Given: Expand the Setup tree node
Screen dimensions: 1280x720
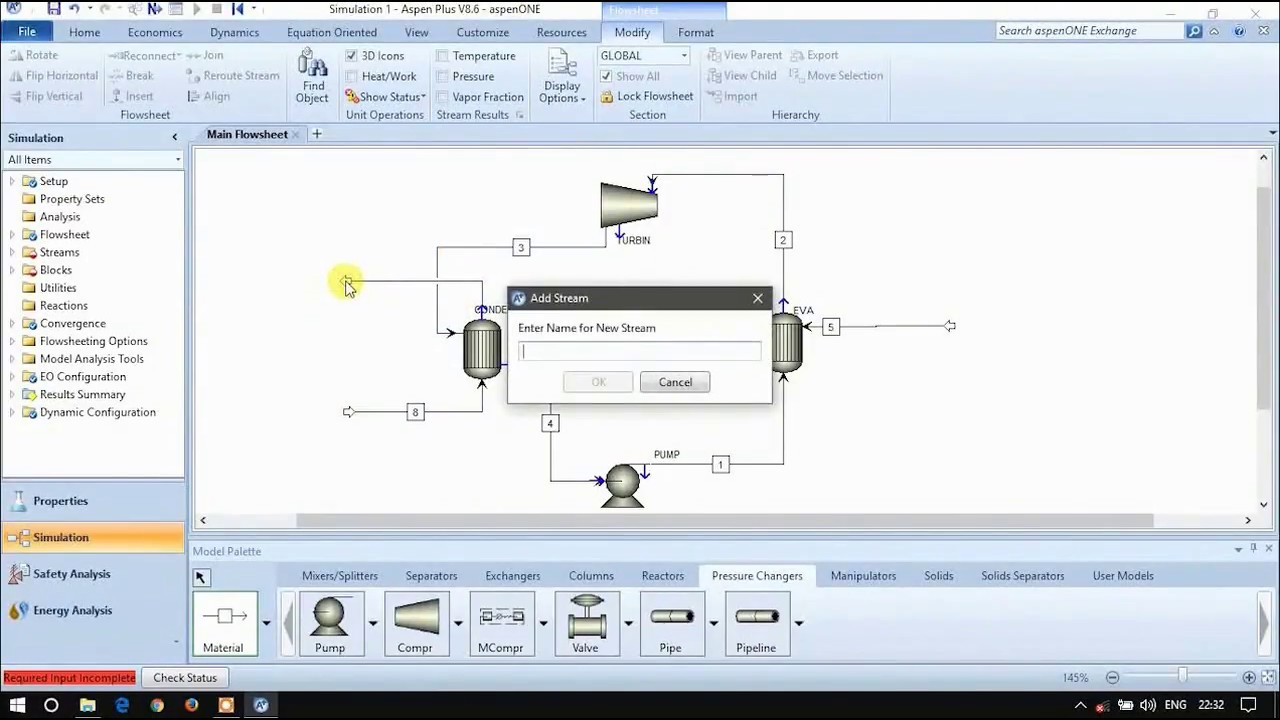Looking at the screenshot, I should click(x=12, y=181).
